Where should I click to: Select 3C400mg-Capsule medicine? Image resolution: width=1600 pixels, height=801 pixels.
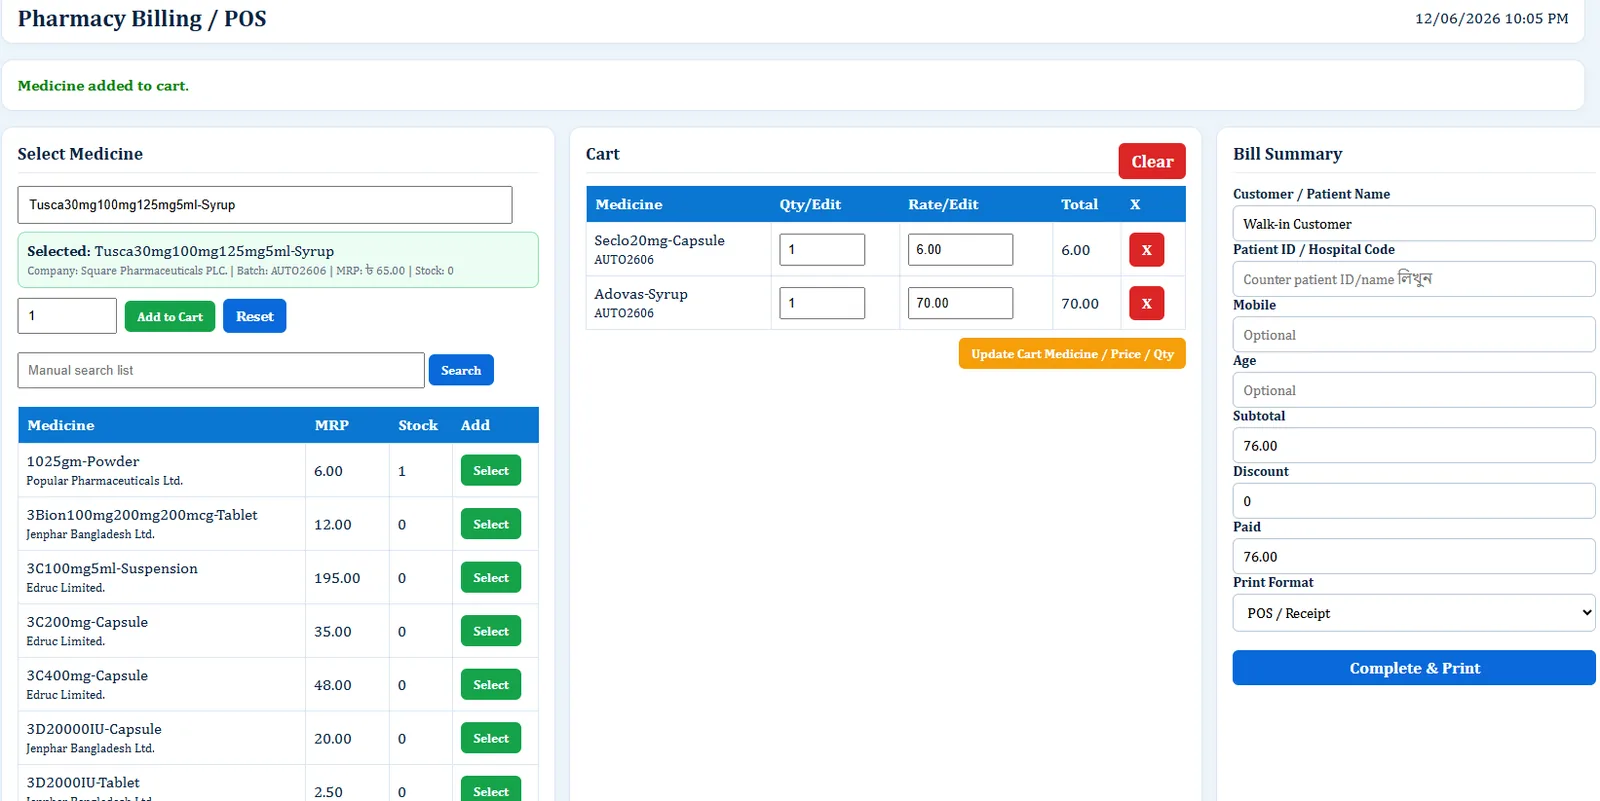tap(491, 685)
